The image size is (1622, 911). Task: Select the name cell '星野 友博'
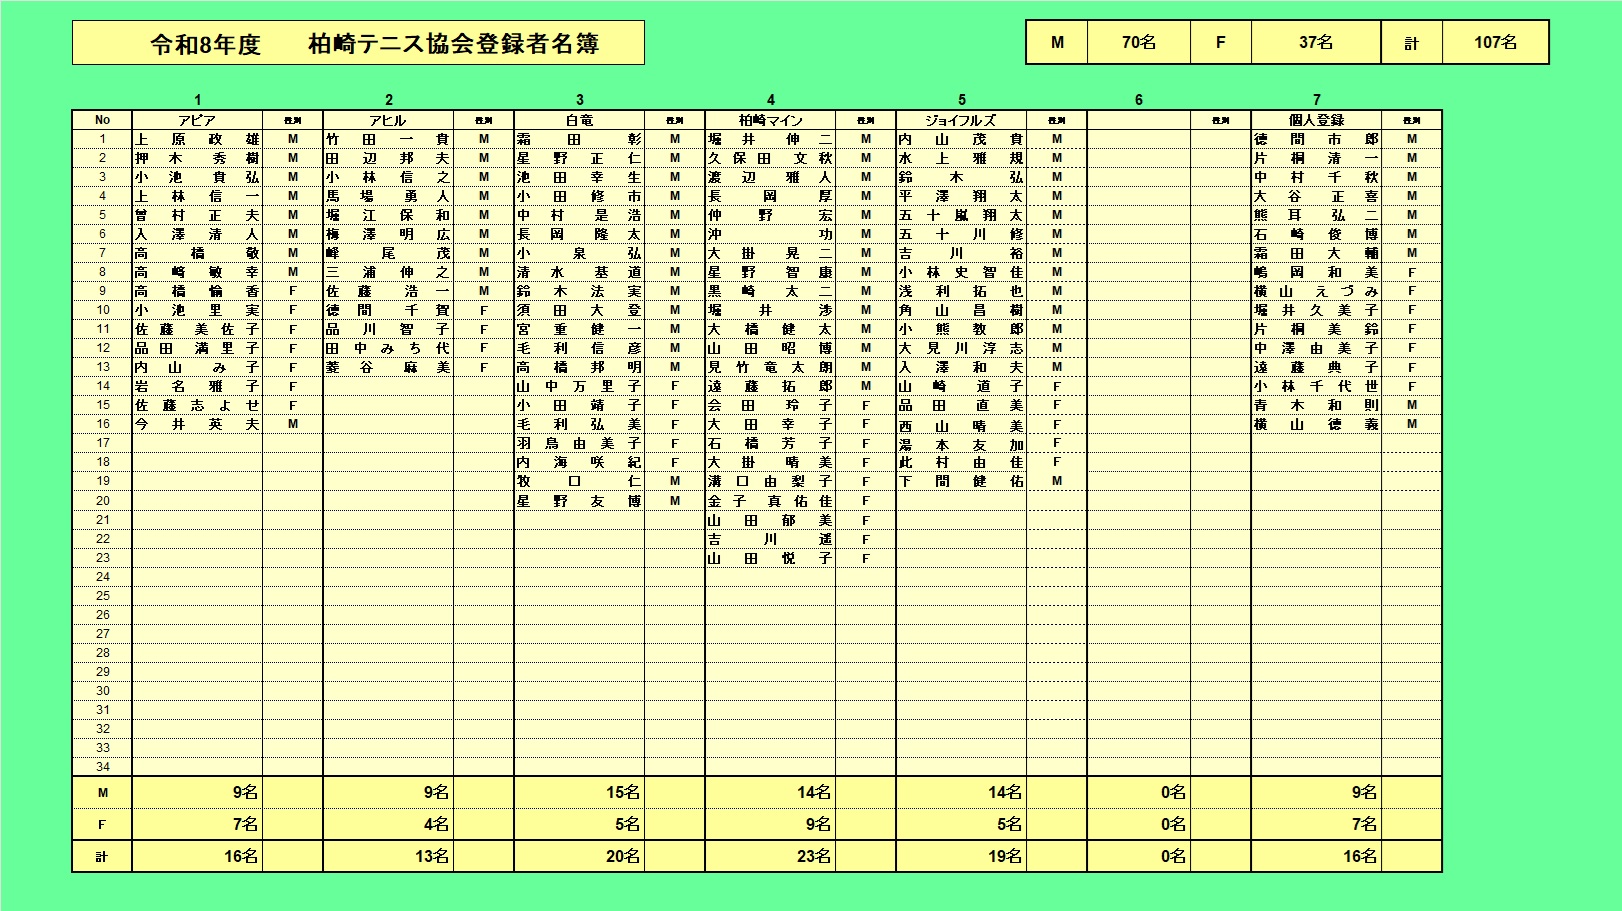[x=579, y=501]
